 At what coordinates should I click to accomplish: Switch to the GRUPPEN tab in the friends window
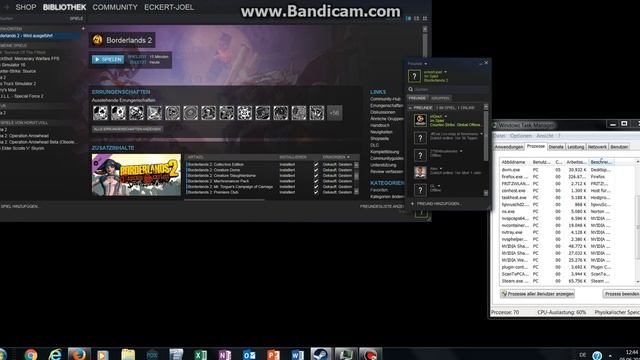point(440,98)
